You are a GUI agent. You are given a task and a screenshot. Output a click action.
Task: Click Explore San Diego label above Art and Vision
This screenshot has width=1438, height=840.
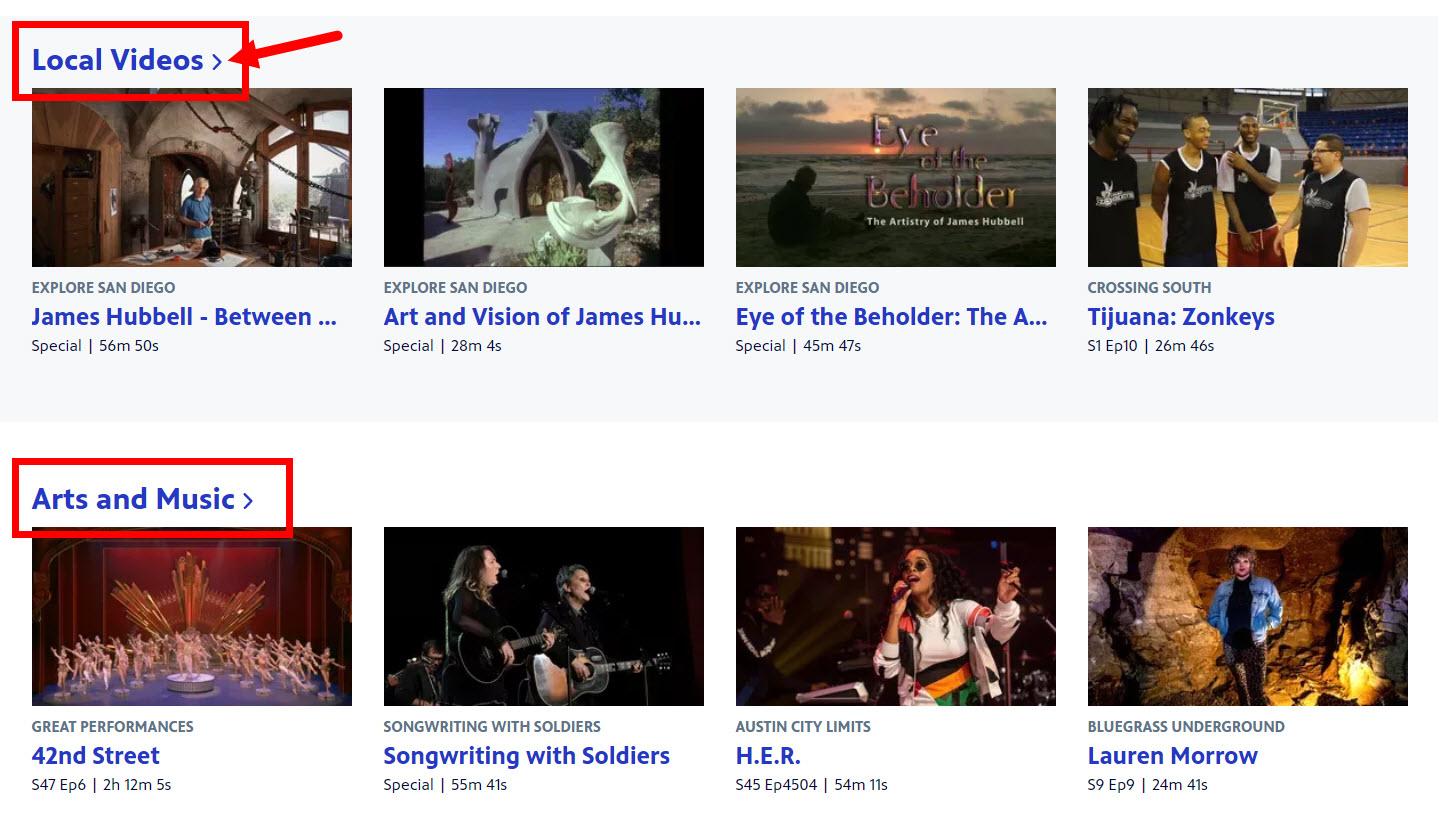pos(455,288)
